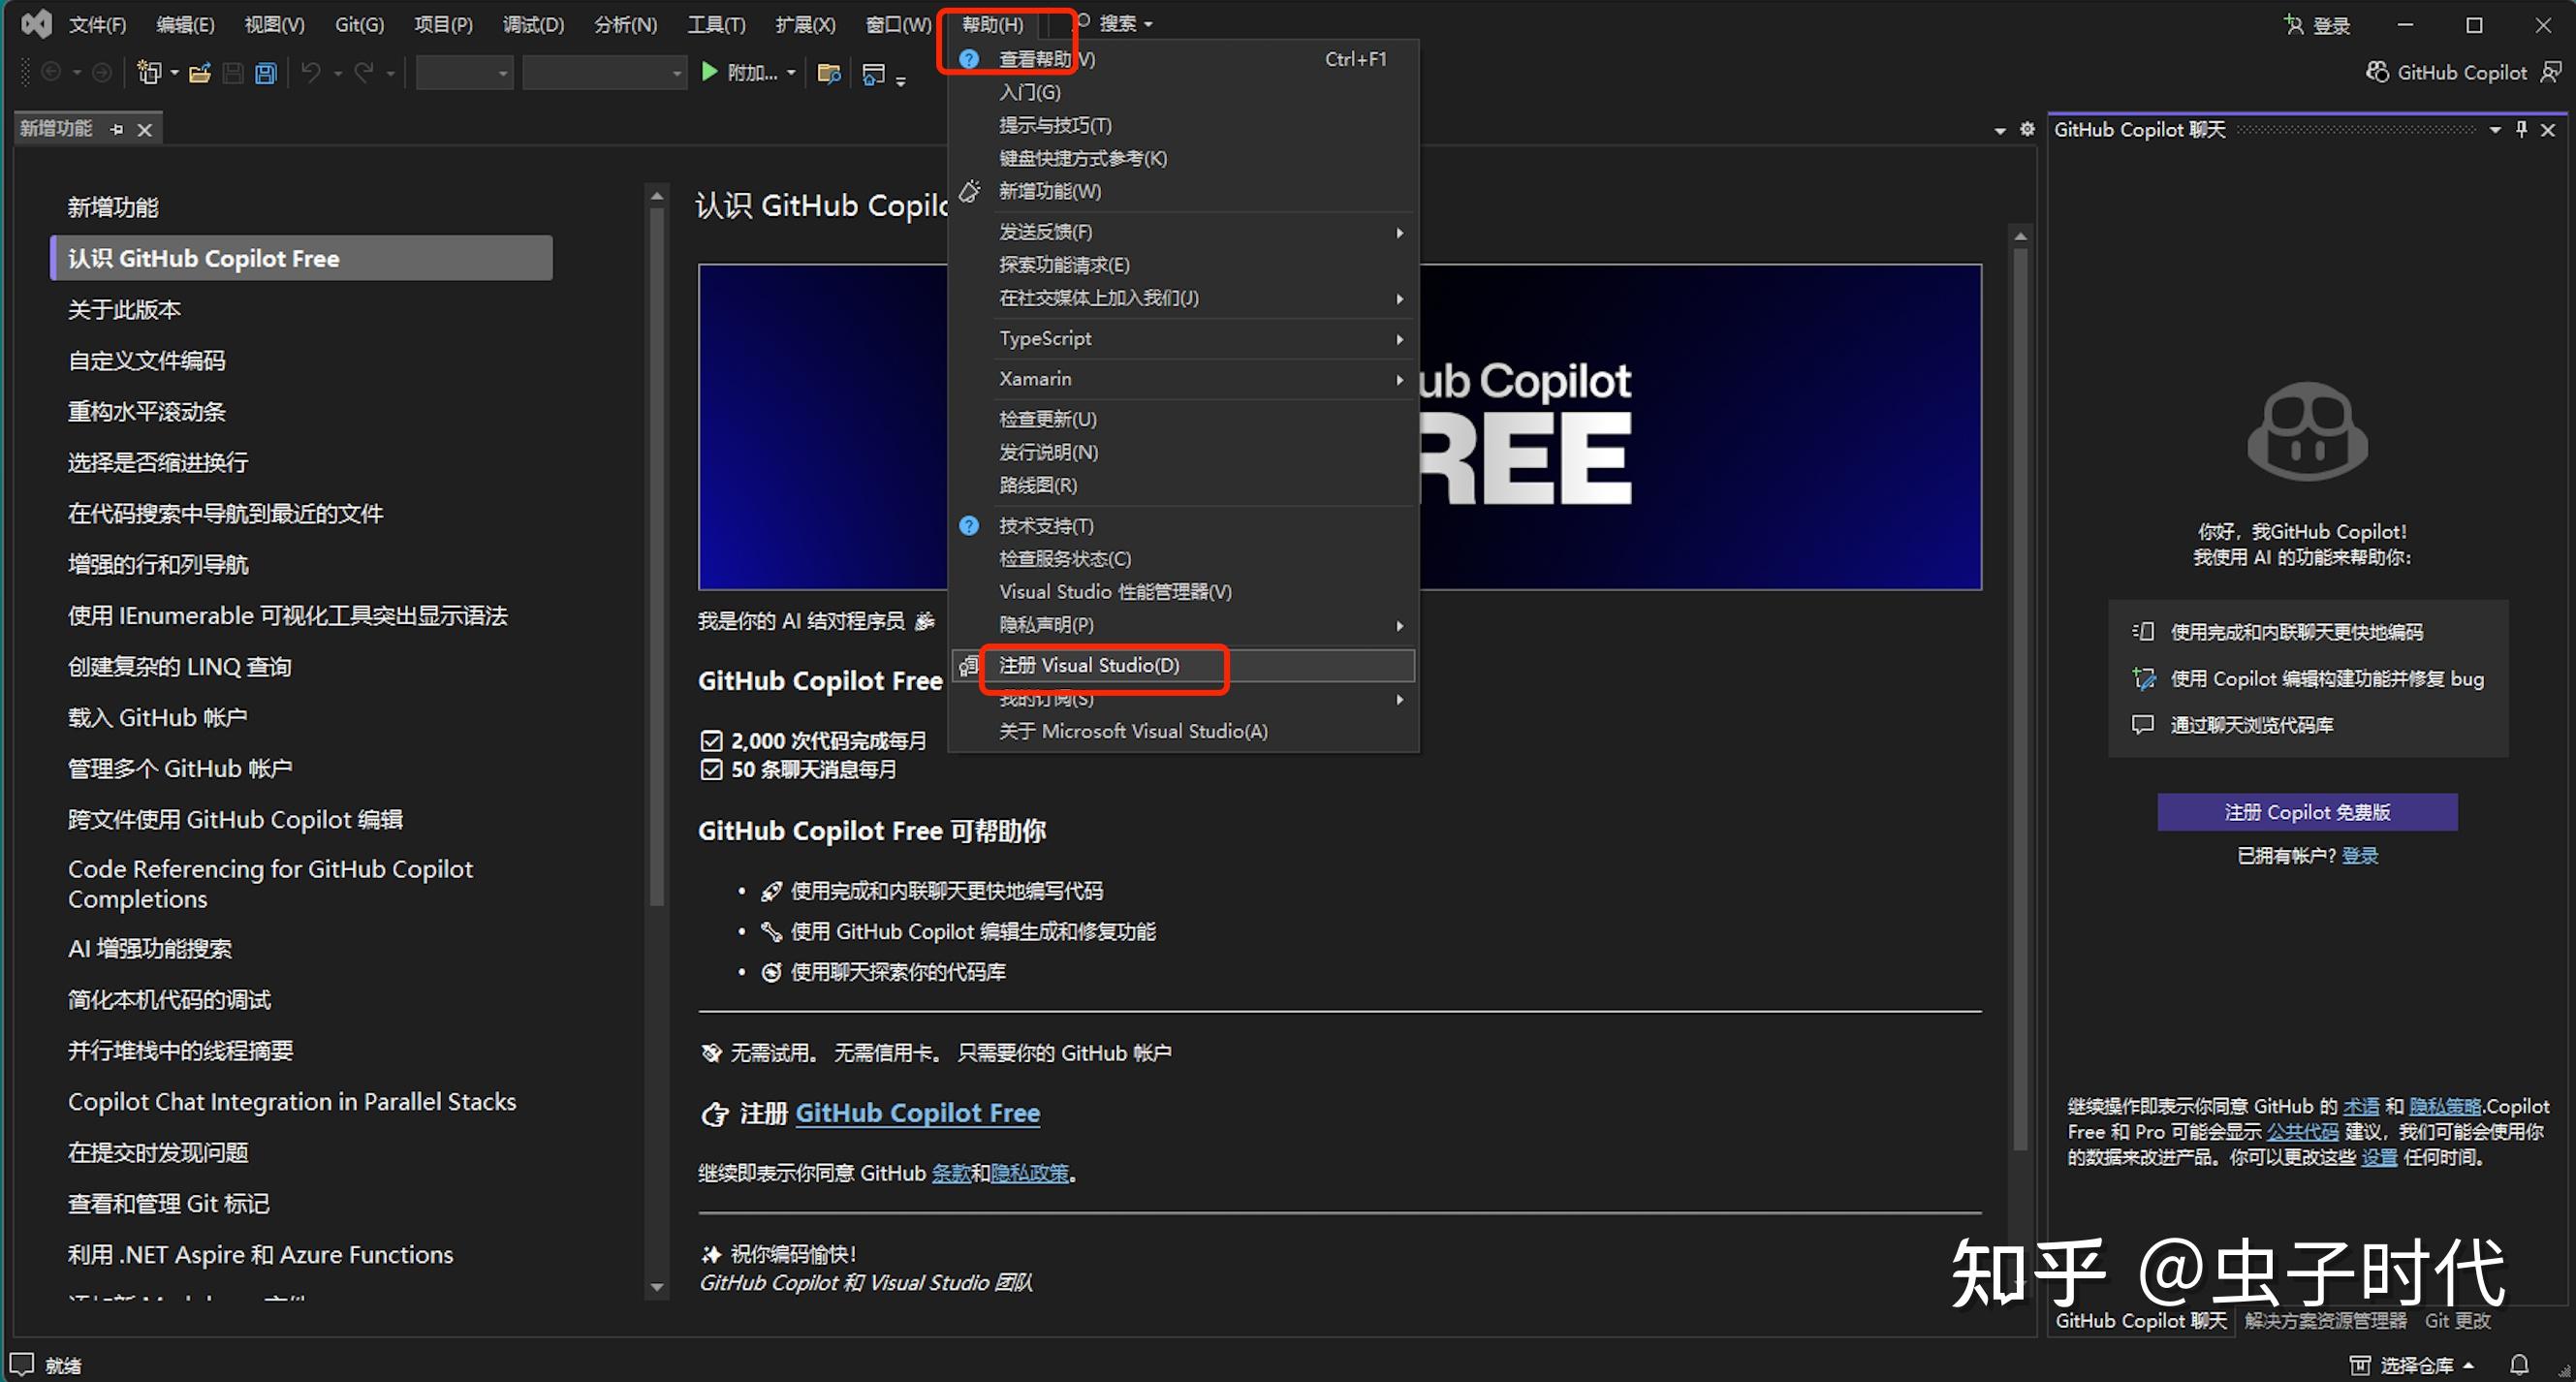Click the notification bell in status bar
This screenshot has width=2576, height=1382.
tap(2519, 1364)
